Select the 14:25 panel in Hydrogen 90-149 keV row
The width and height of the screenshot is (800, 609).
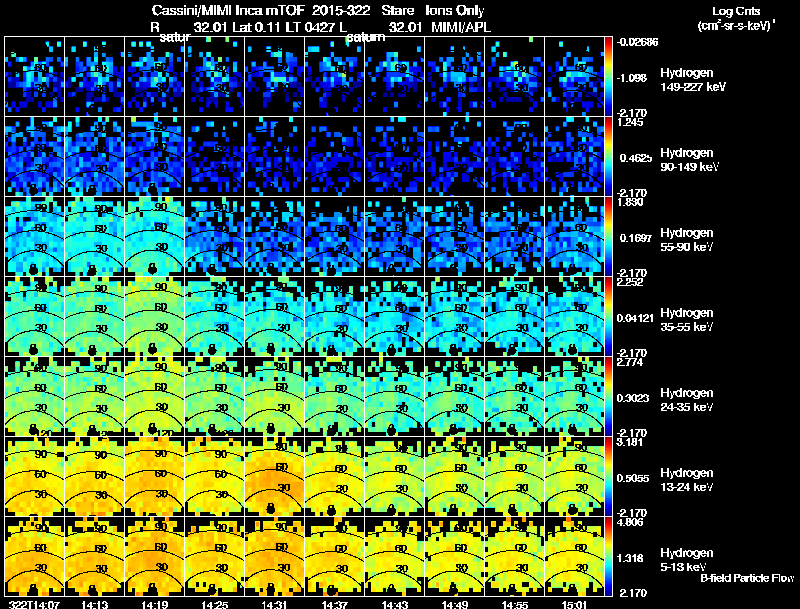215,156
